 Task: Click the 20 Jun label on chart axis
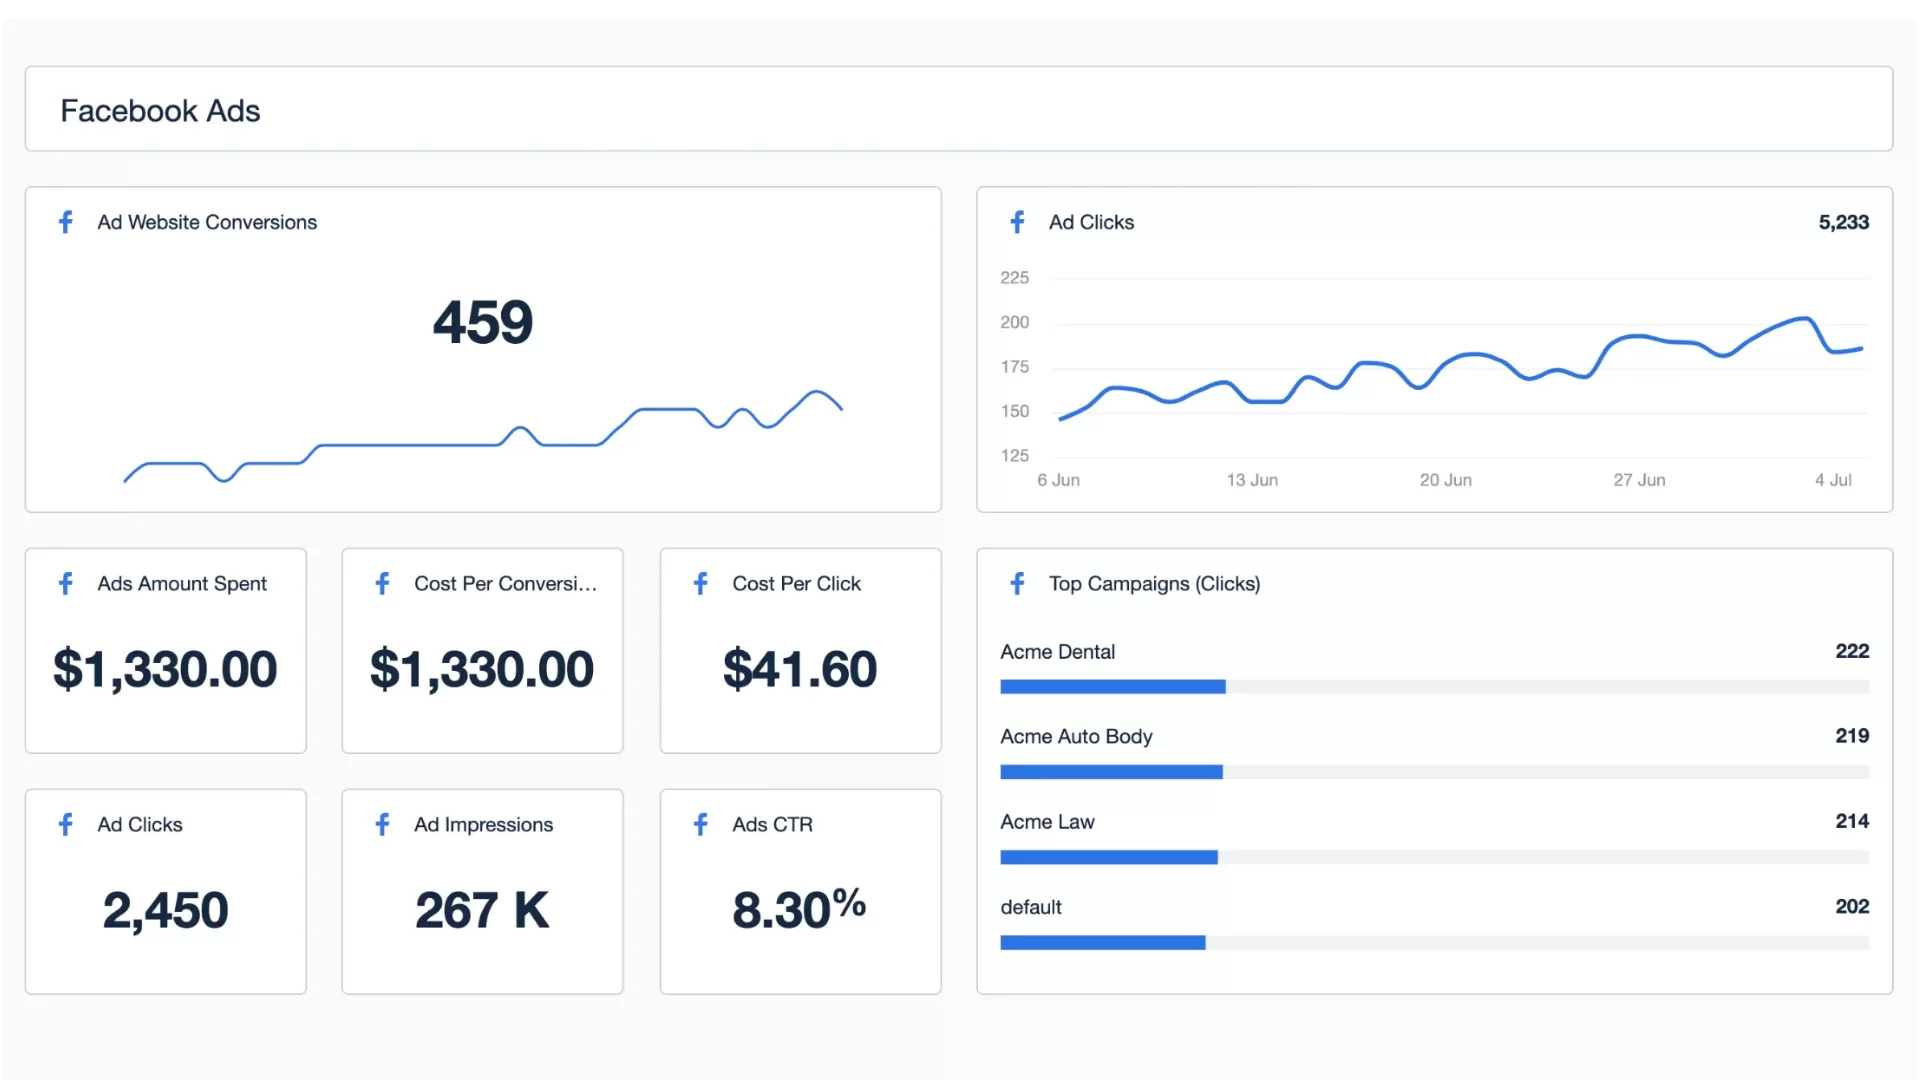point(1445,480)
